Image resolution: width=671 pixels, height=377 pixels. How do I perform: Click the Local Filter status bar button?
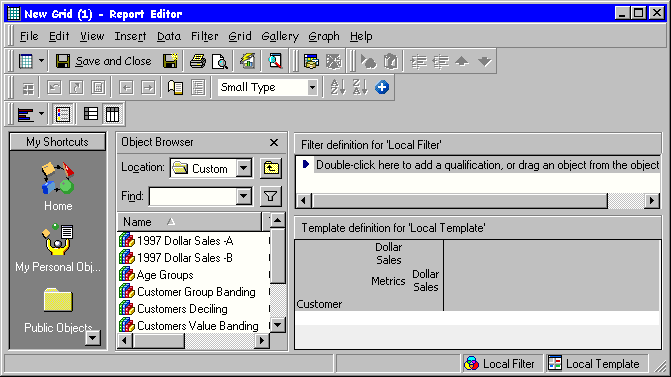(502, 364)
